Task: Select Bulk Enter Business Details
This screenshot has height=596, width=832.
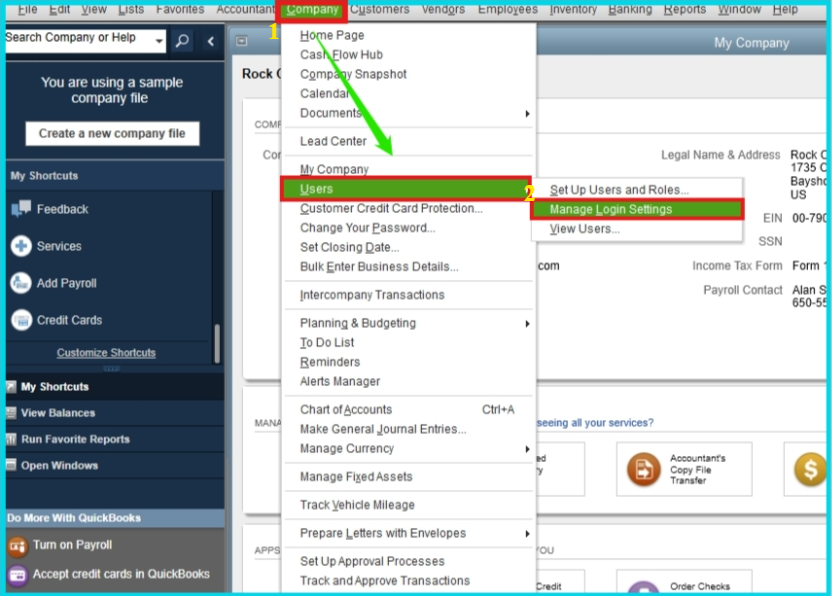Action: 379,266
